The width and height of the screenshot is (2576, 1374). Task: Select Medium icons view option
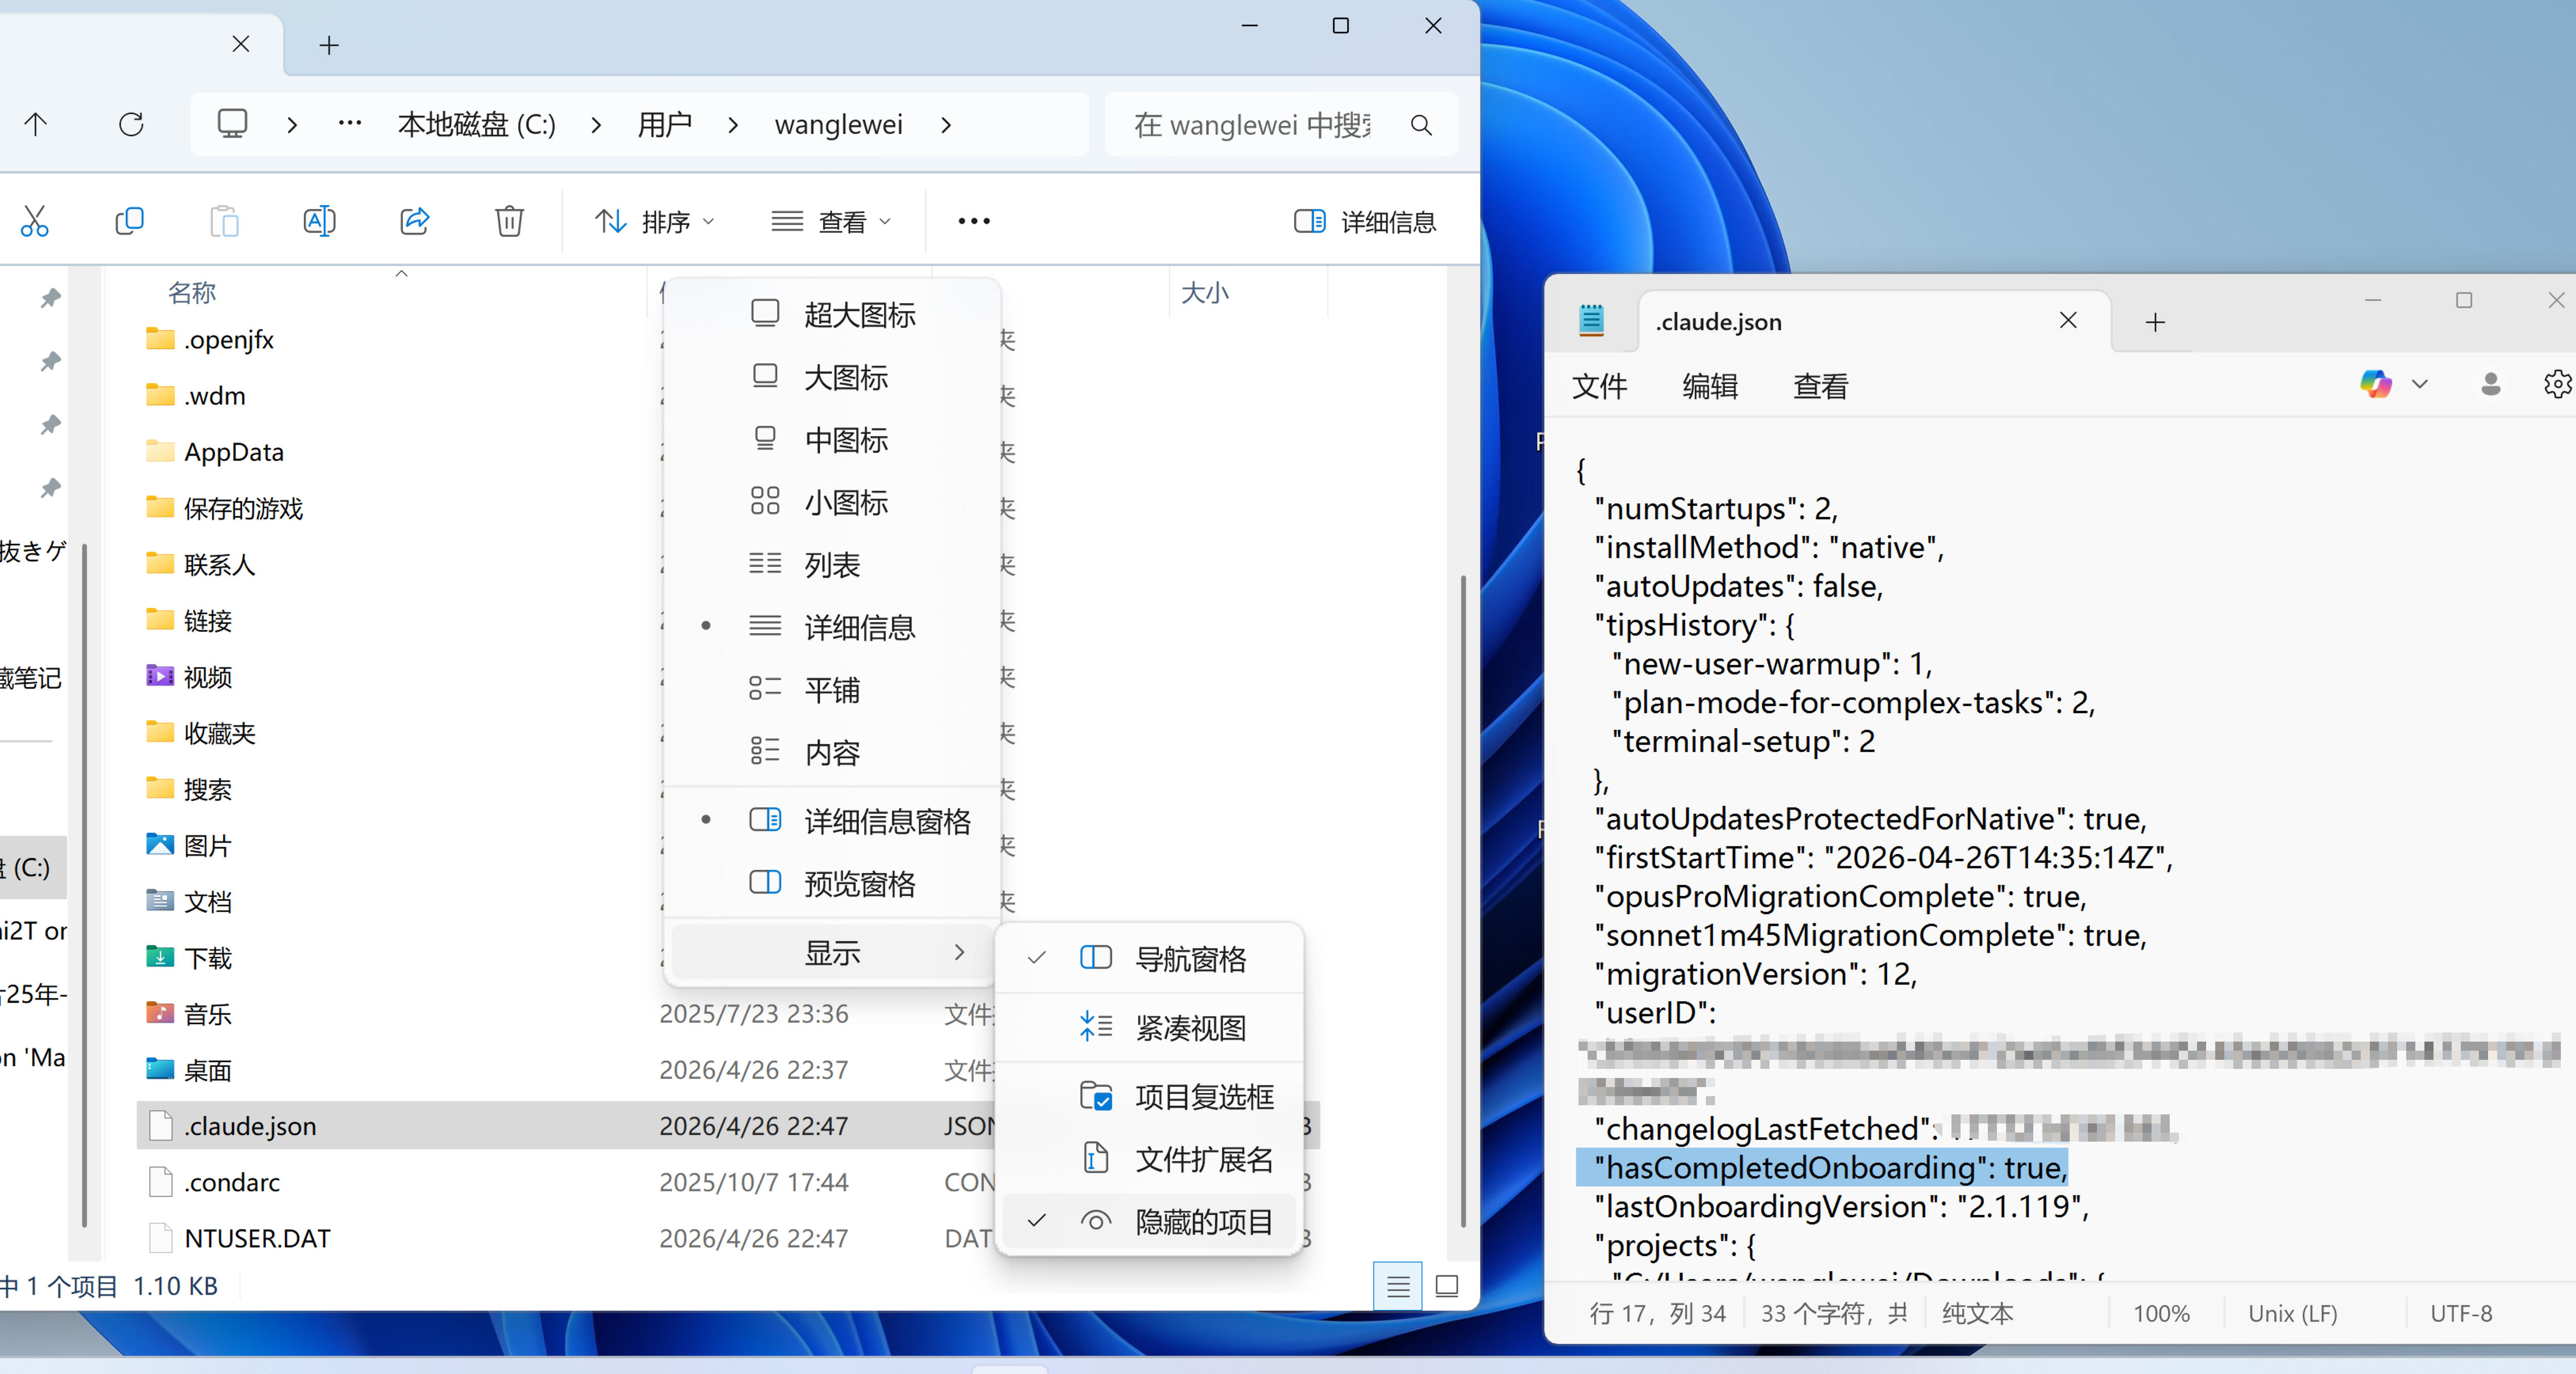832,439
